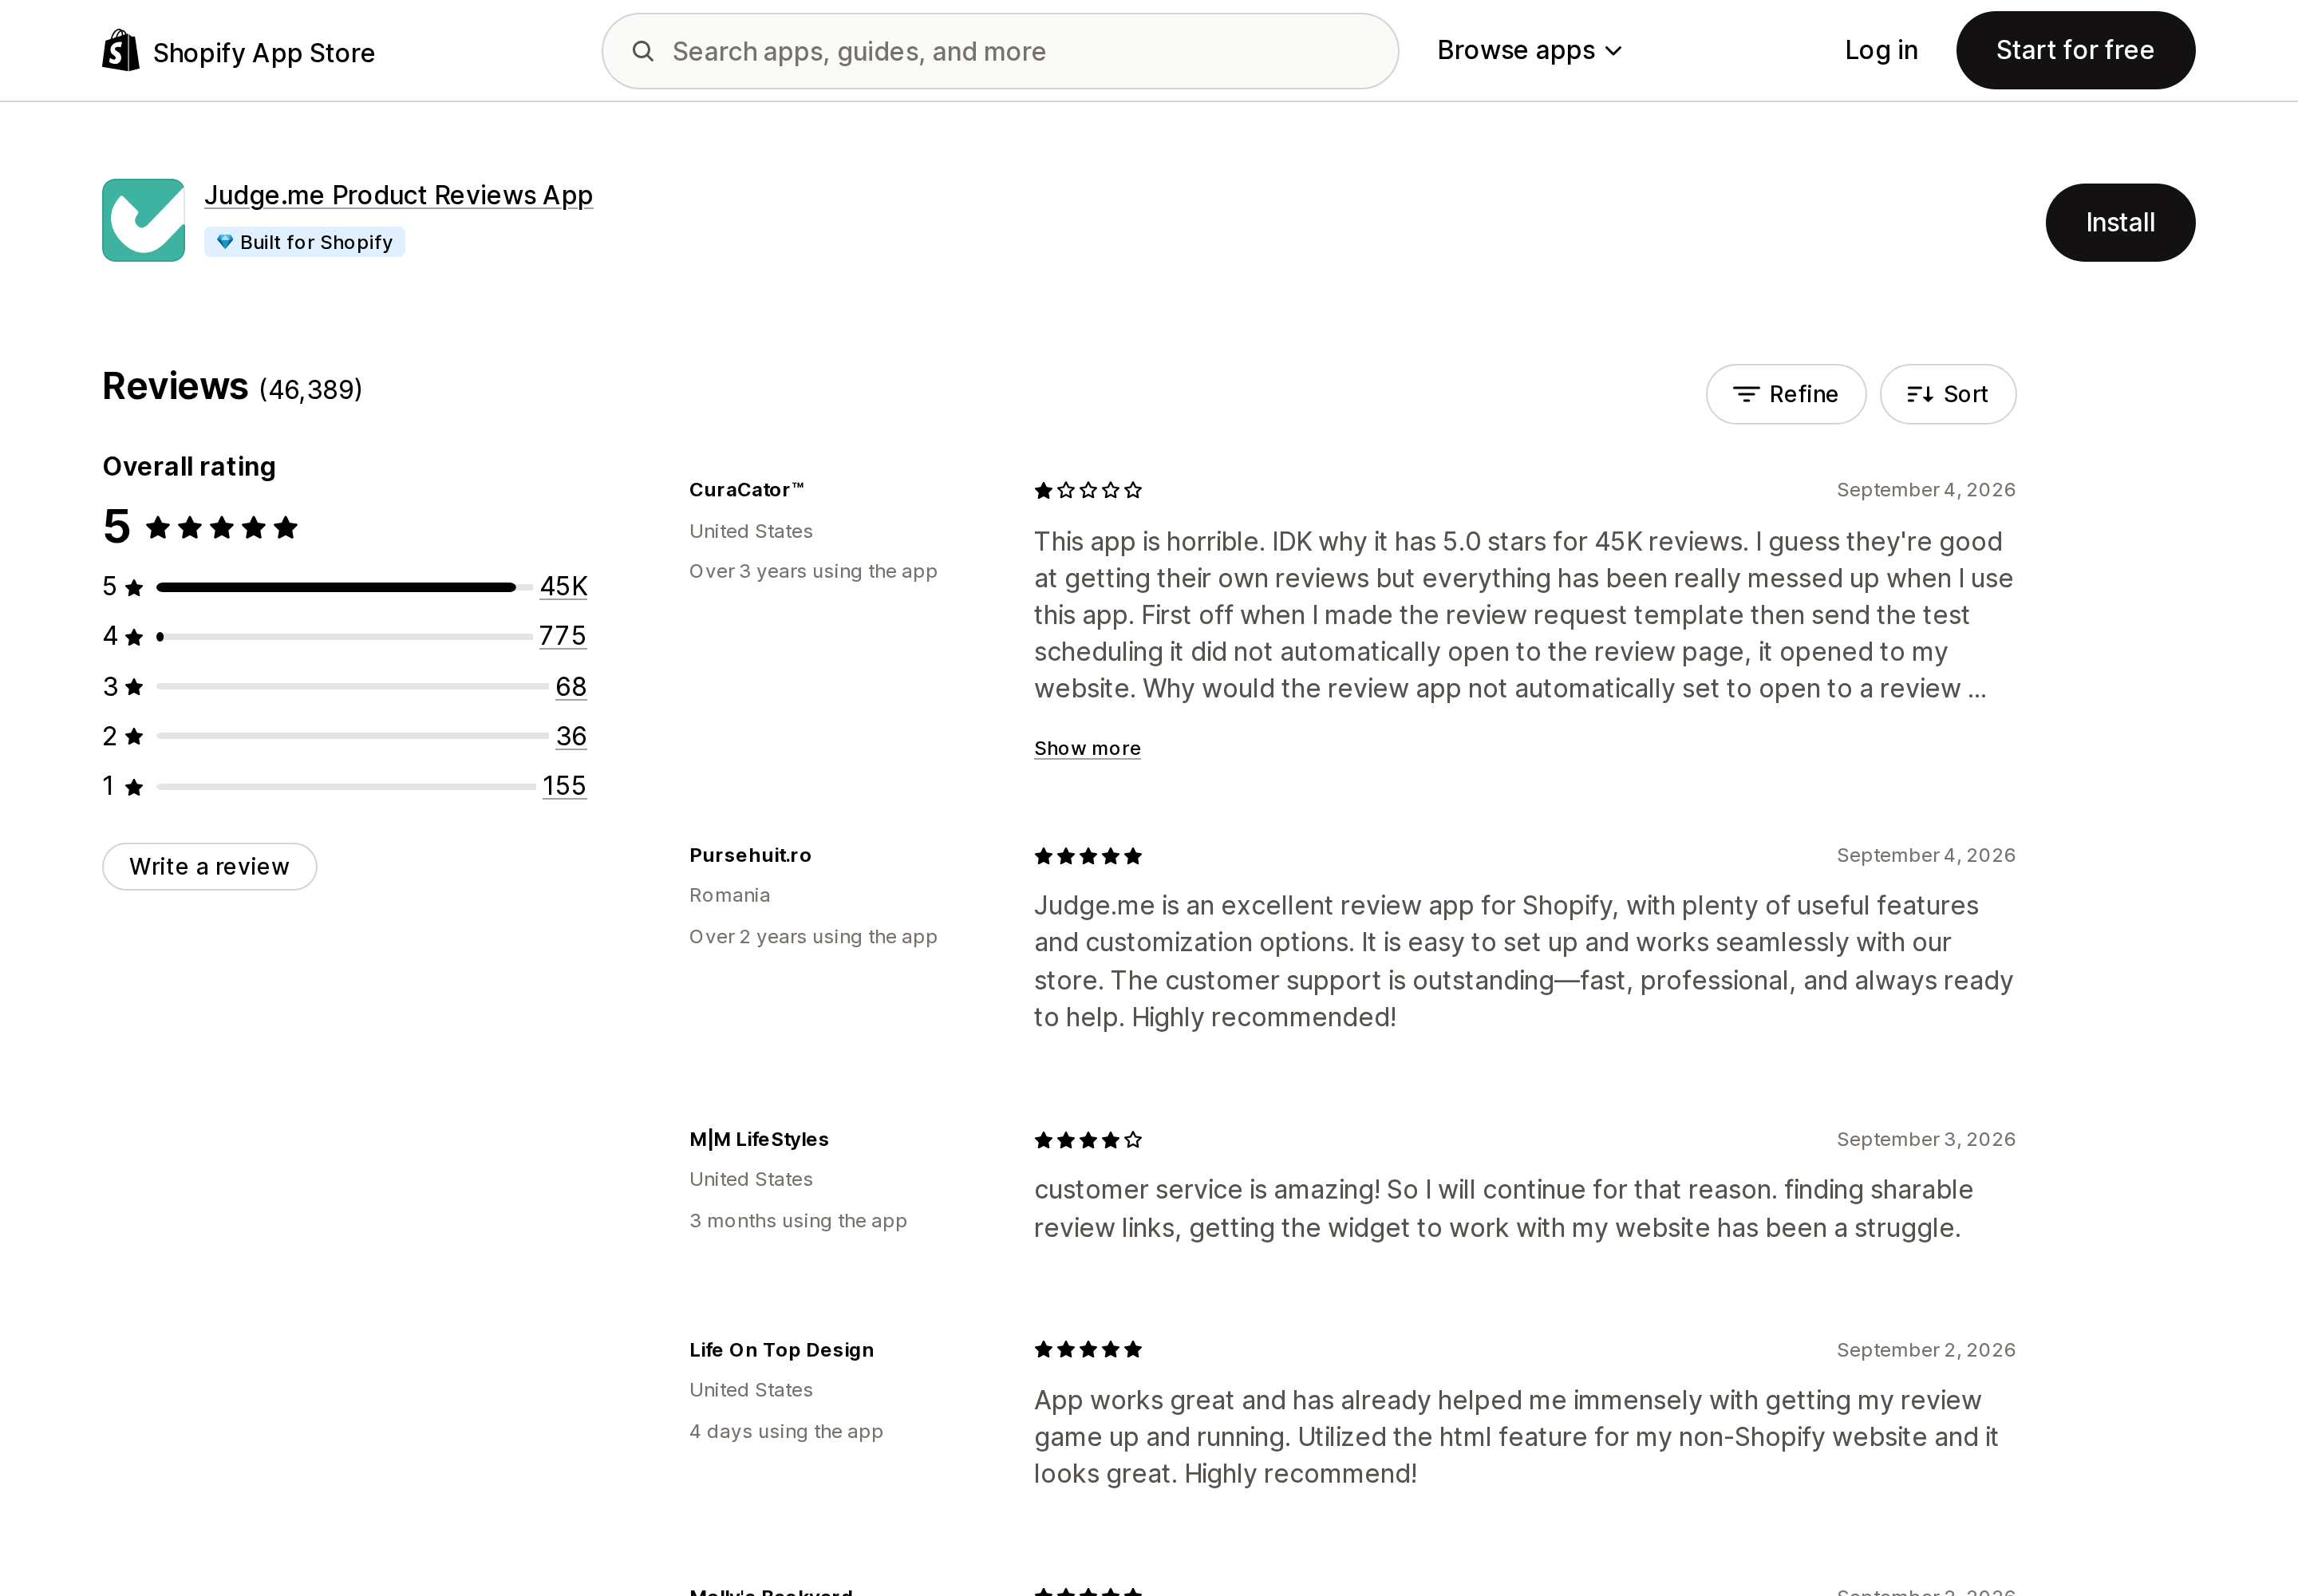Click the overall five-star rating icons
This screenshot has width=2298, height=1596.
[x=222, y=527]
